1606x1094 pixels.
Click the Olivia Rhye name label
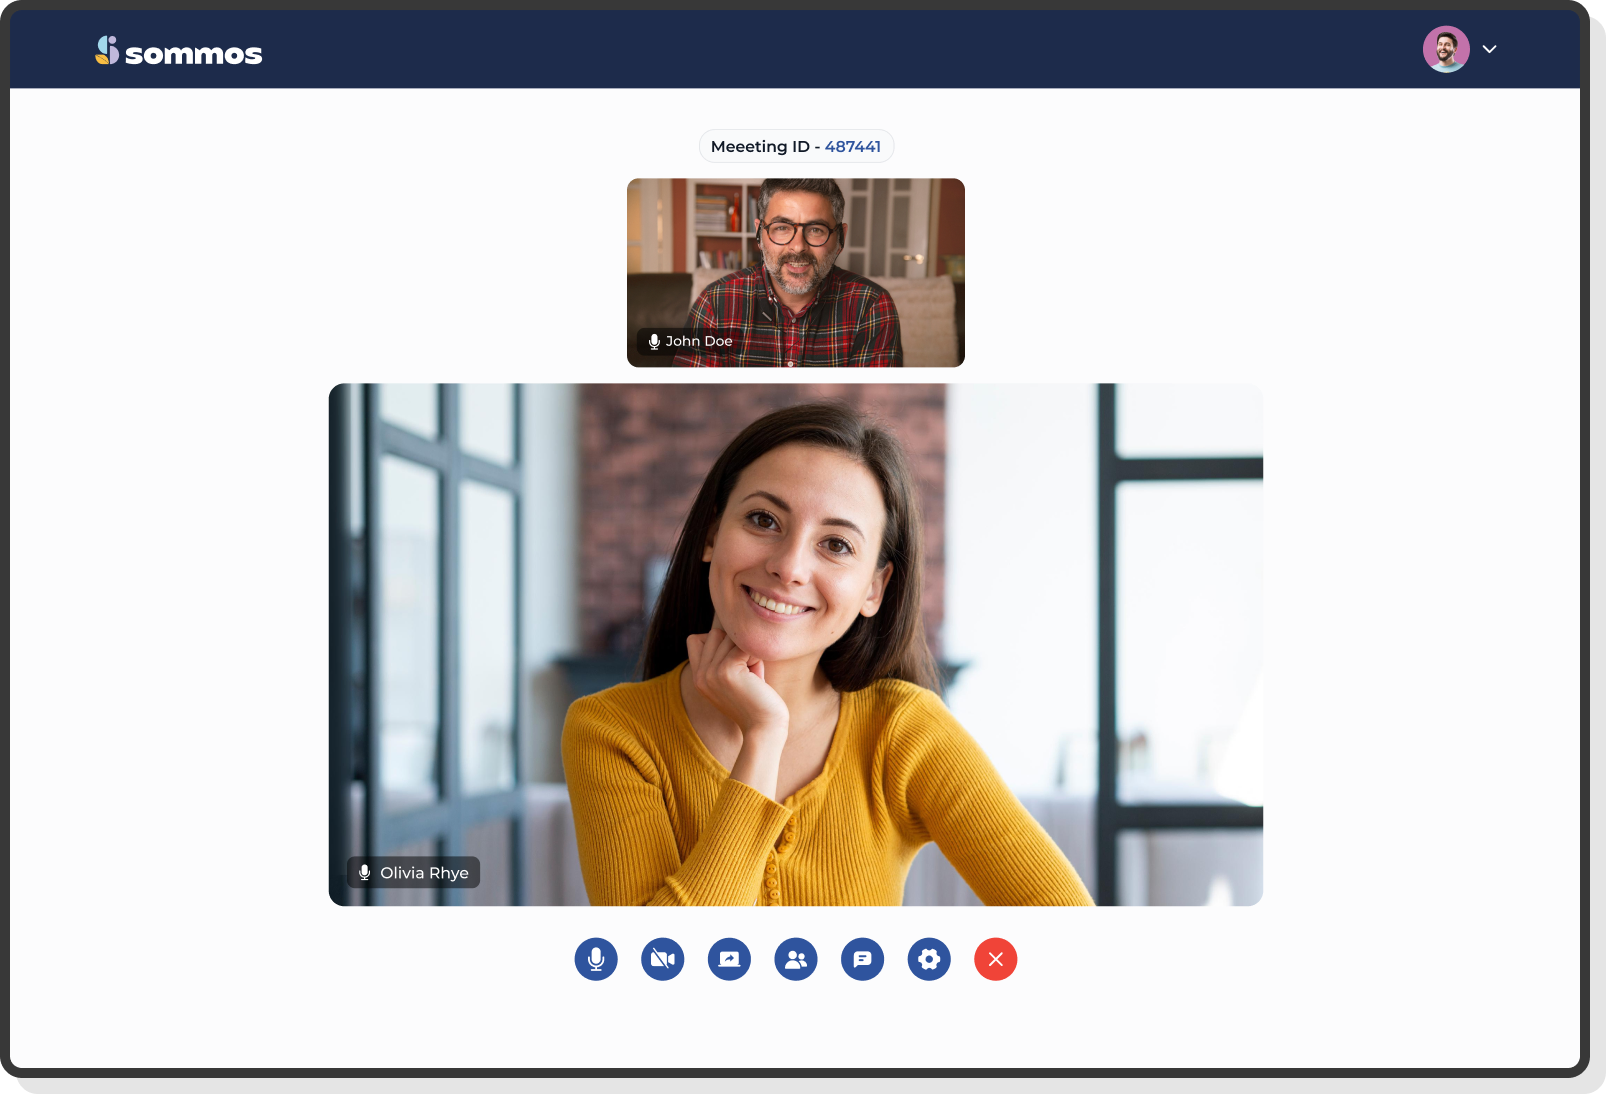pos(424,873)
